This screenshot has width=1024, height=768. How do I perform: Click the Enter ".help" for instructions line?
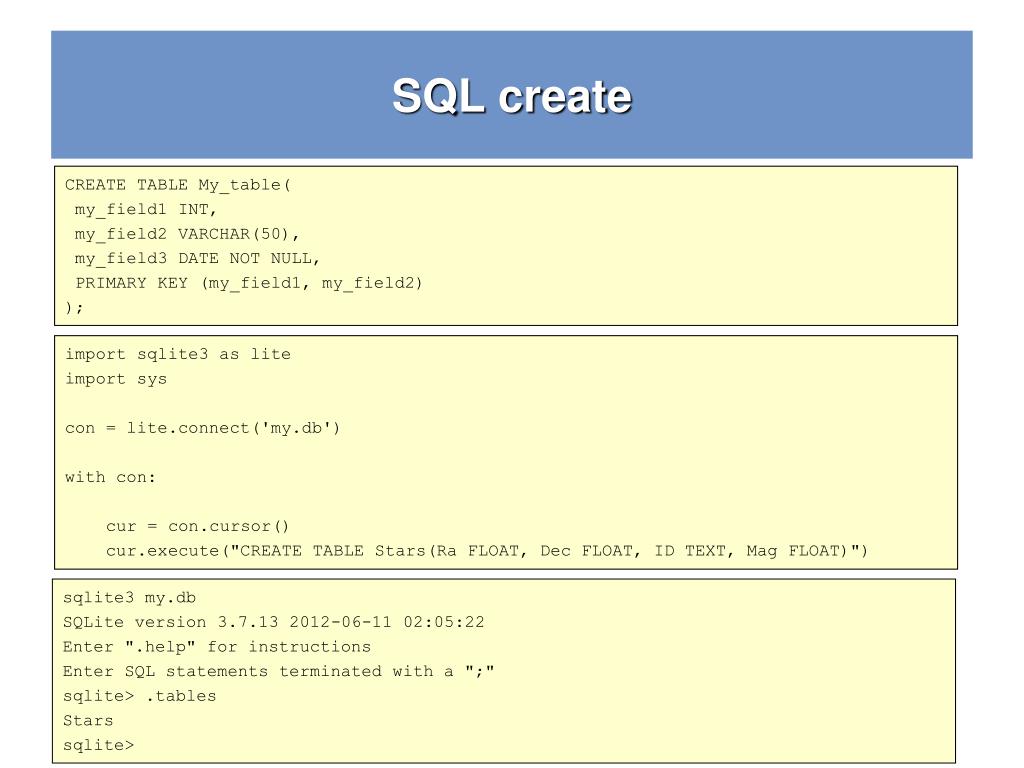[x=217, y=647]
